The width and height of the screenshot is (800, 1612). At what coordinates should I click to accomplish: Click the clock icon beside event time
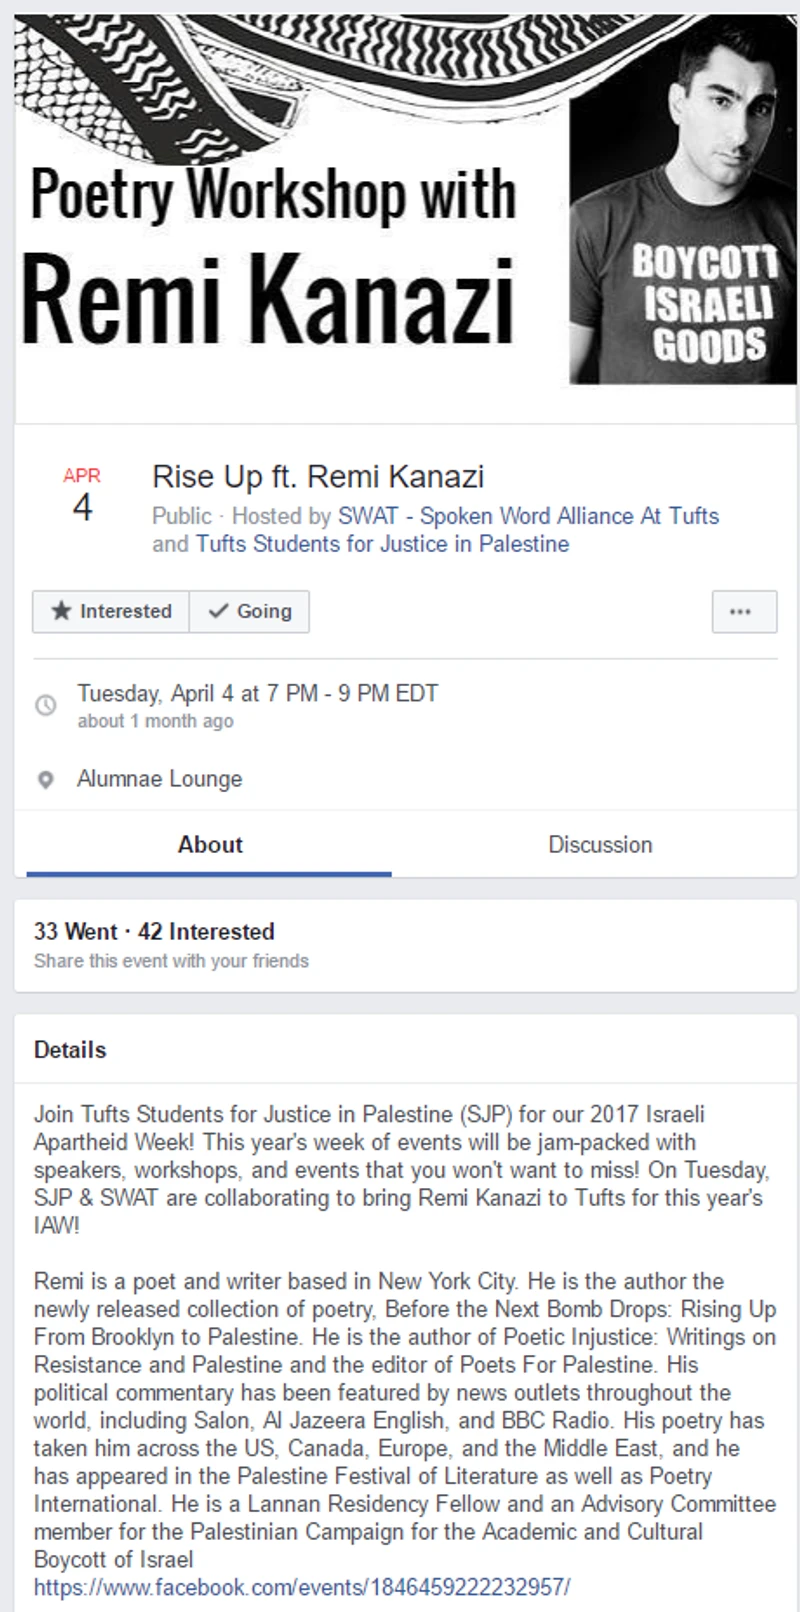point(46,705)
